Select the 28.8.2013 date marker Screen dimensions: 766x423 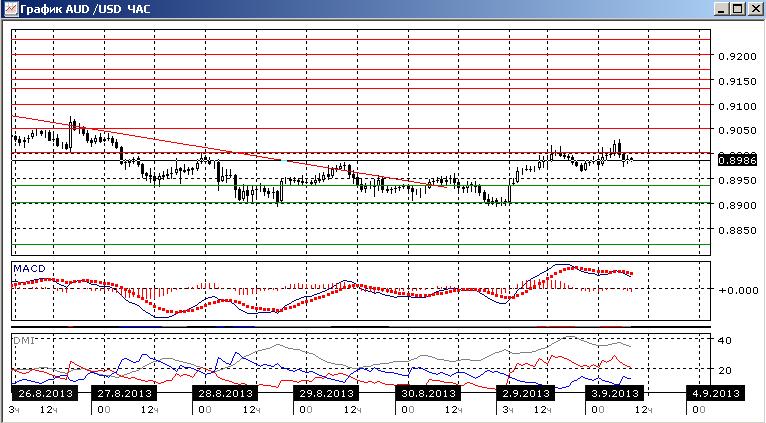(x=225, y=393)
